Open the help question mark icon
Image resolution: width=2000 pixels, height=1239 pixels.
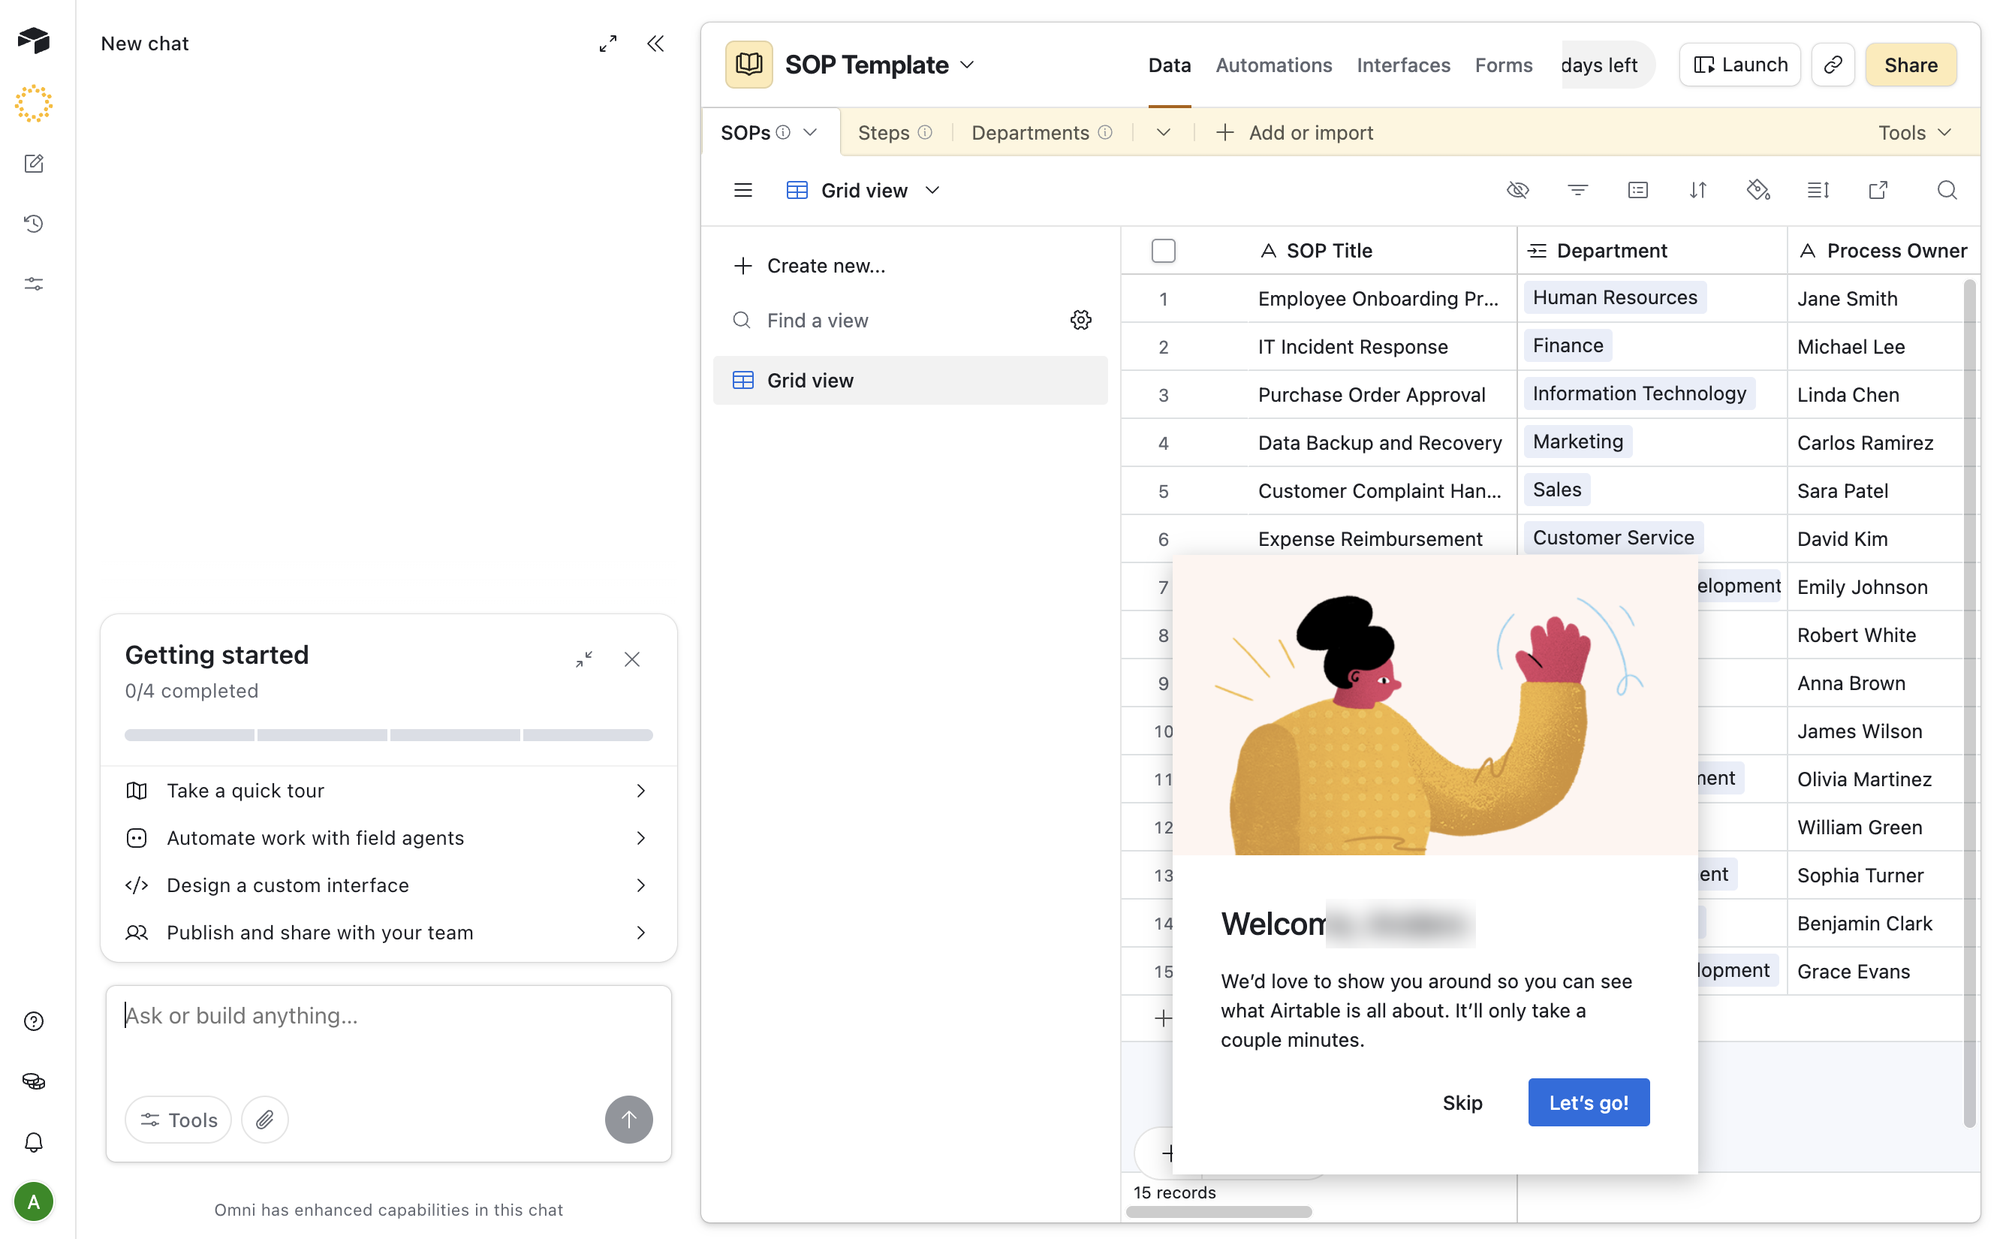33,1021
